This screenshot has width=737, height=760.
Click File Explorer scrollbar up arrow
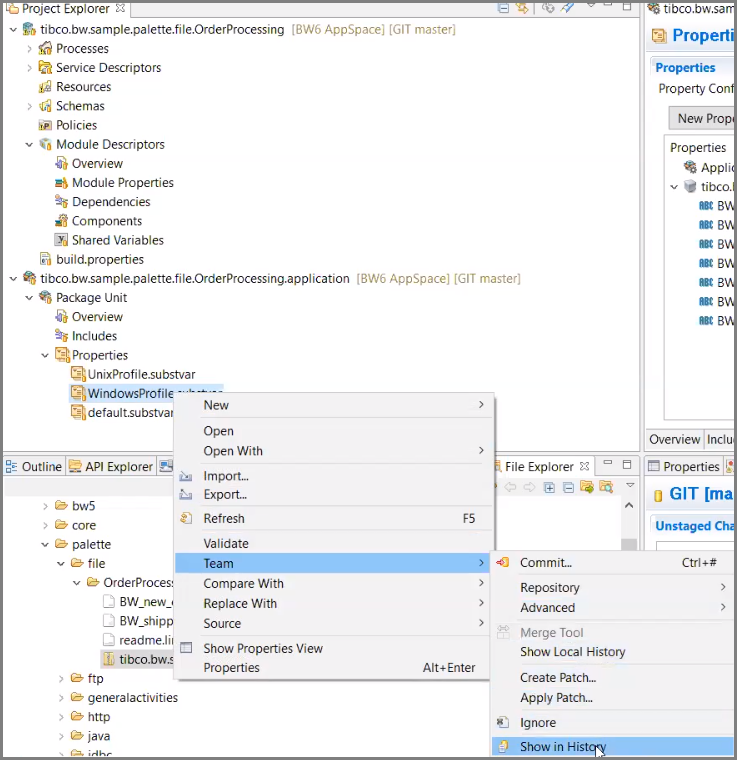click(x=629, y=505)
